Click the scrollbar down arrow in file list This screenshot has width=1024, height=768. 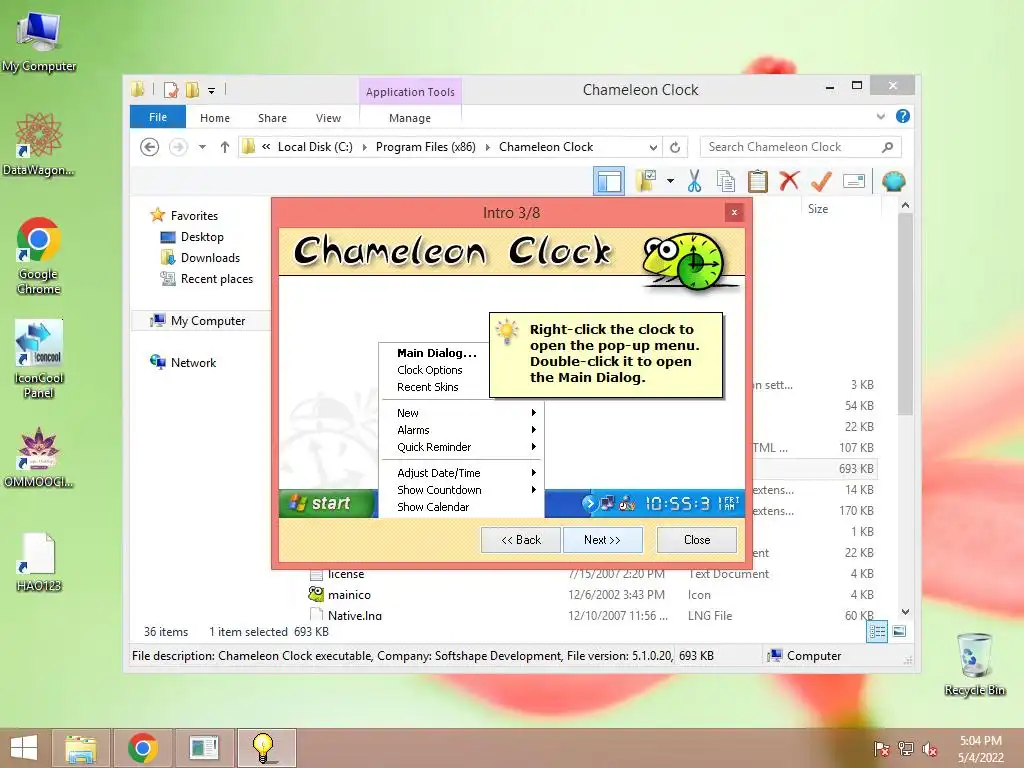pyautogui.click(x=905, y=612)
